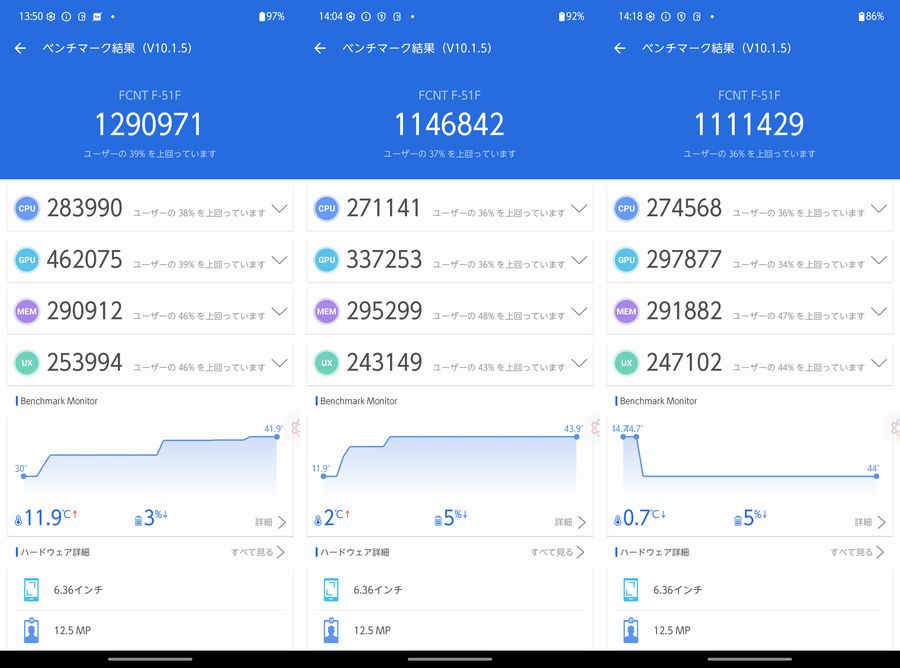Tap the 97% battery status icon
The image size is (900, 668).
[x=262, y=17]
